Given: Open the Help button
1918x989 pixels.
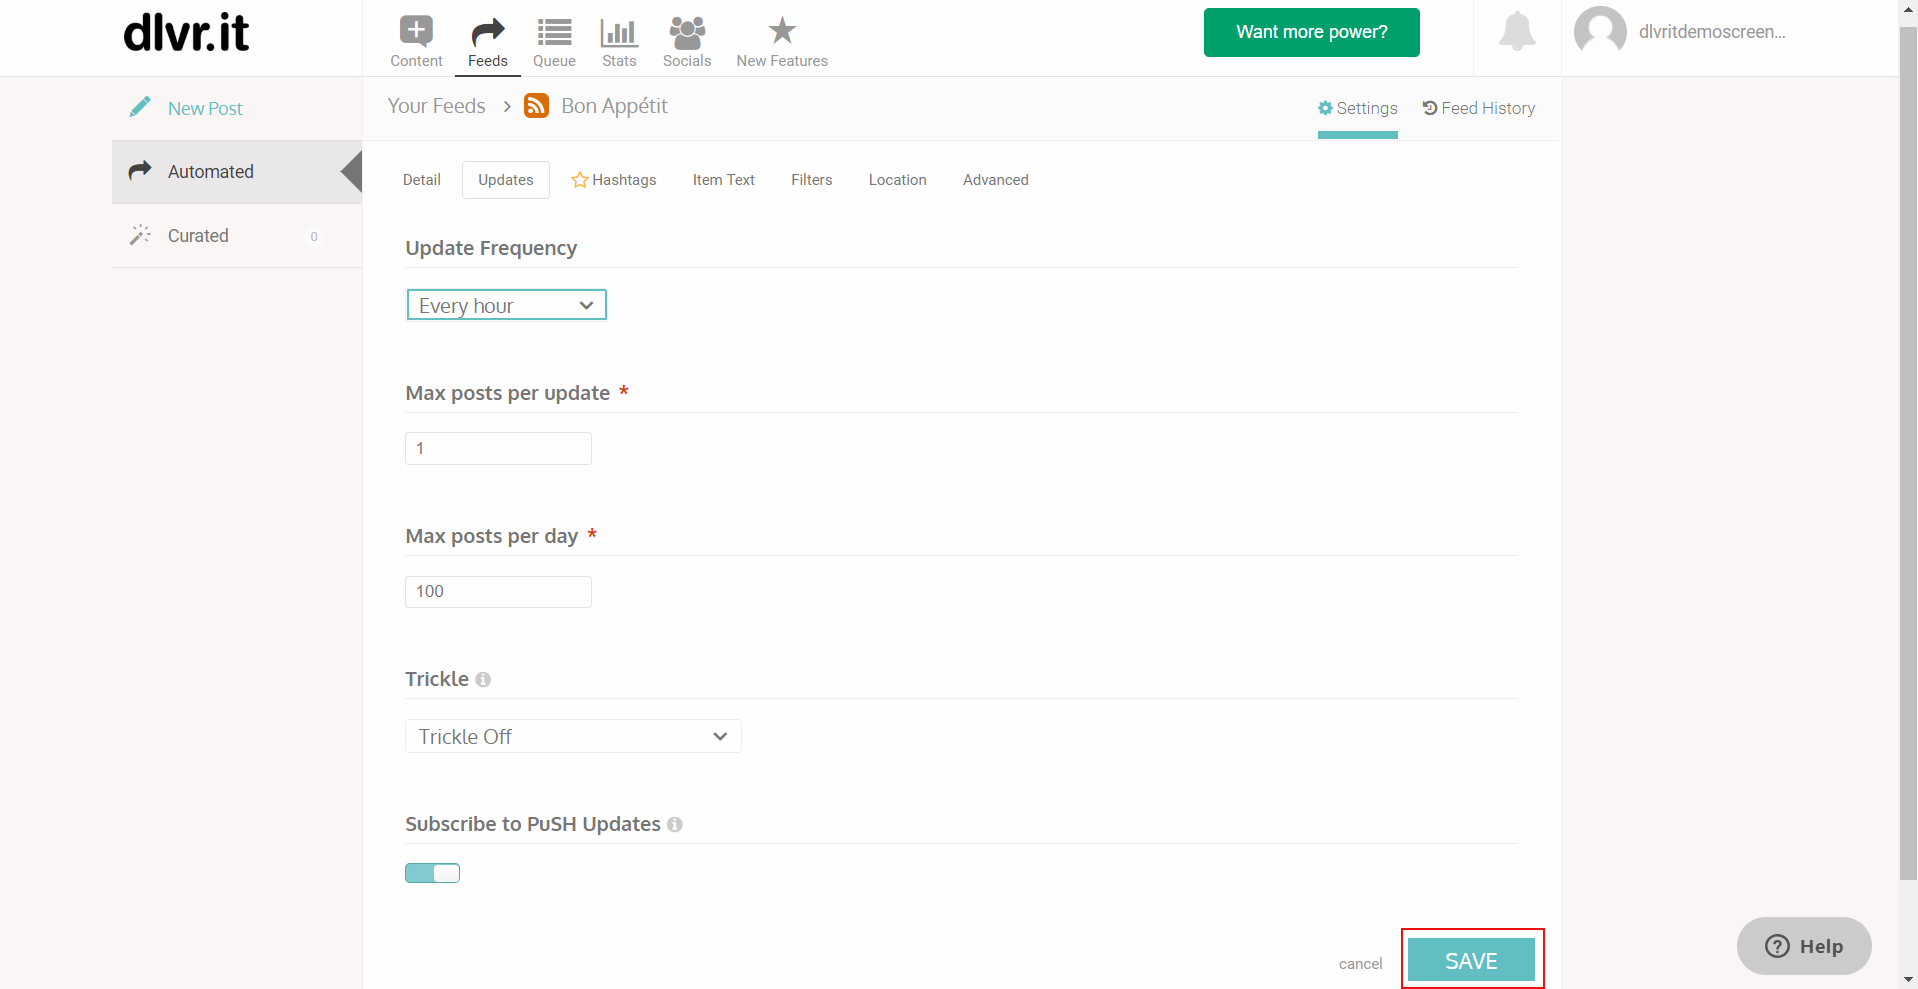Looking at the screenshot, I should click(x=1804, y=946).
